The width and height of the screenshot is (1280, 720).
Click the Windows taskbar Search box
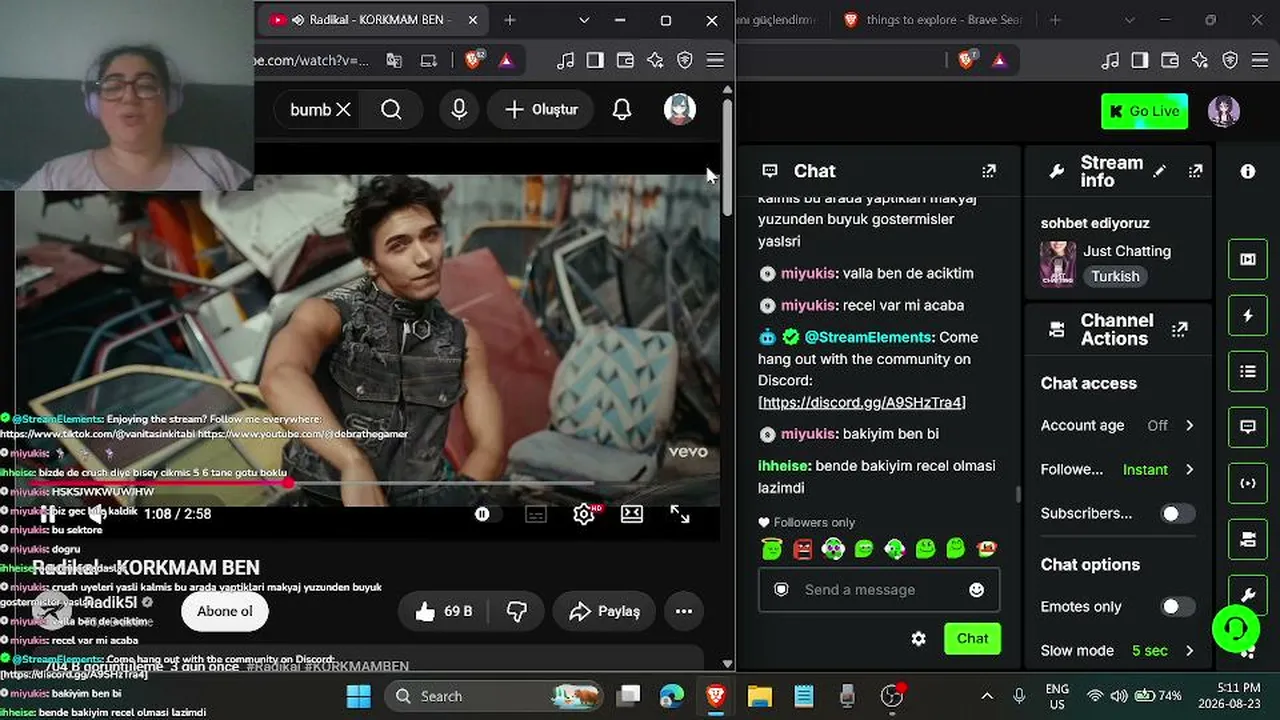coord(494,696)
